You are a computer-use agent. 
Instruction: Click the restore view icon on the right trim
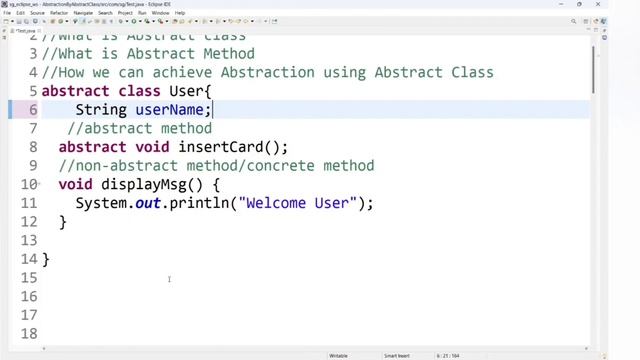[604, 30]
